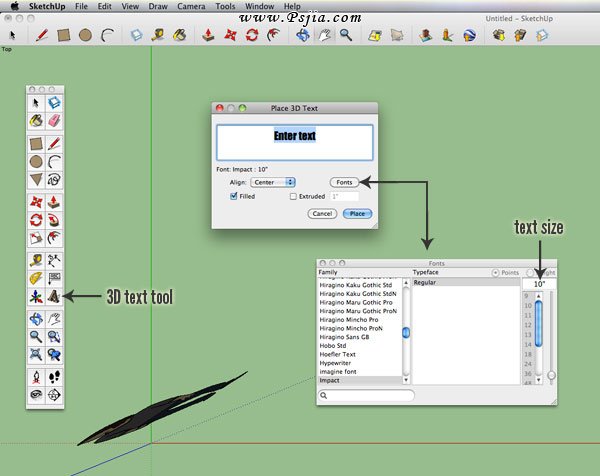Open the Align dropdown set to Center

point(273,182)
